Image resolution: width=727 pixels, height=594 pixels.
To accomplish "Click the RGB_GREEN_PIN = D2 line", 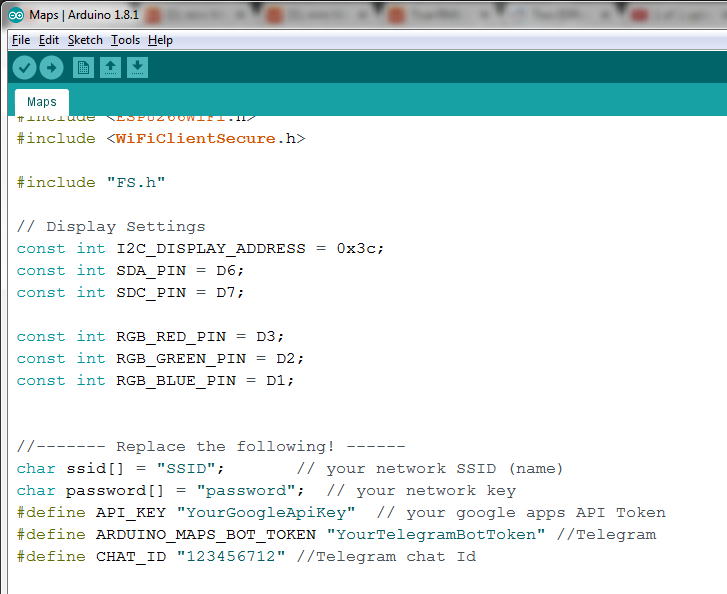I will point(160,359).
